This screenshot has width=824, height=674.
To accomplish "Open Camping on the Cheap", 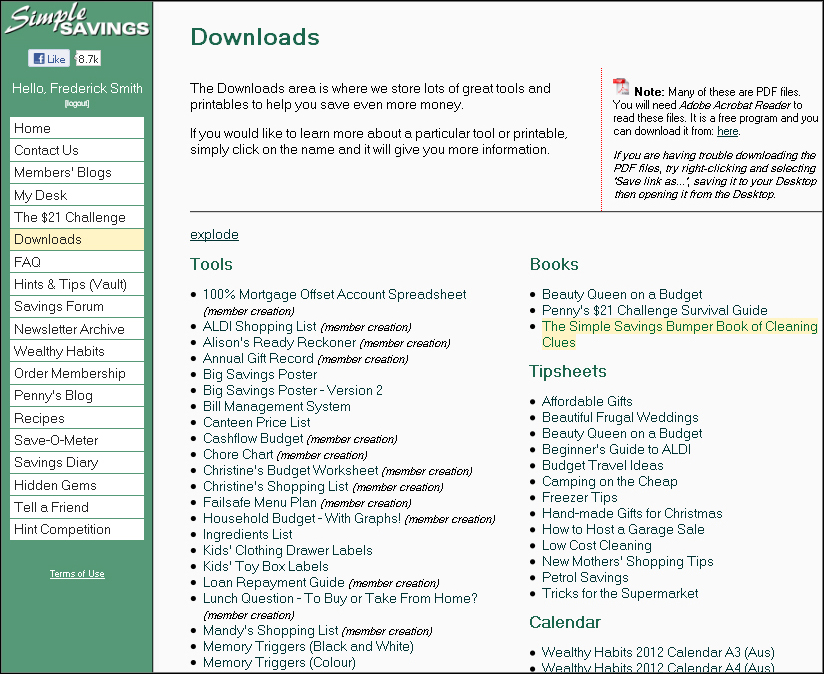I will point(610,482).
